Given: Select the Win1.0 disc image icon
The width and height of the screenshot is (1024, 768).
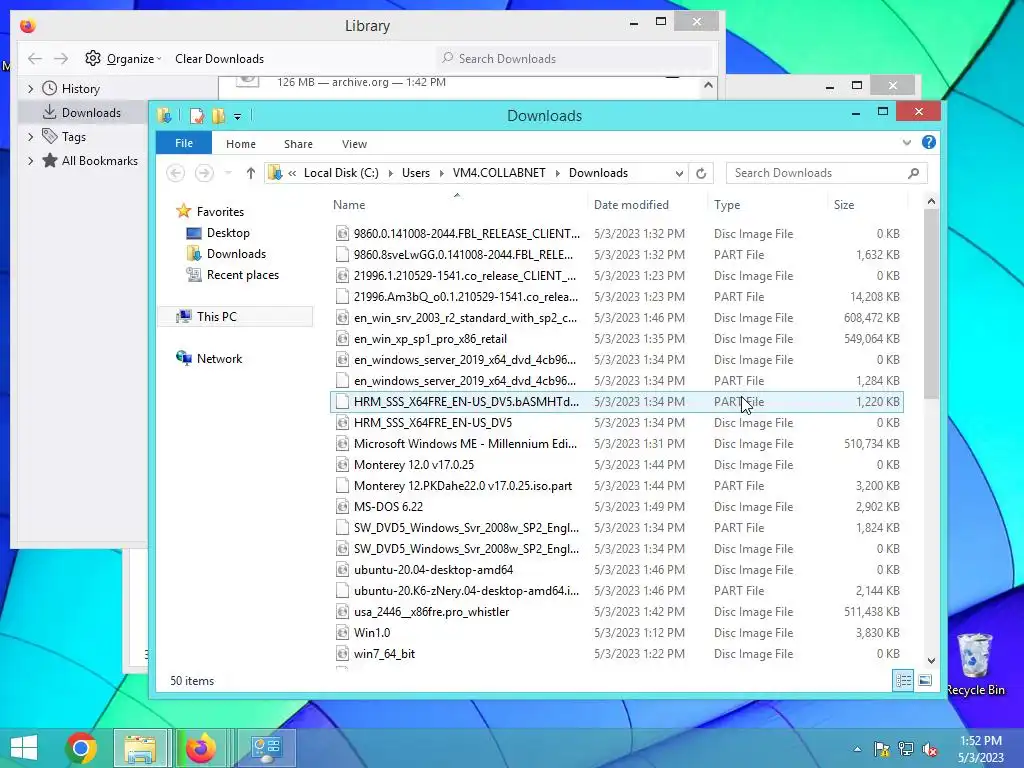Looking at the screenshot, I should [342, 633].
